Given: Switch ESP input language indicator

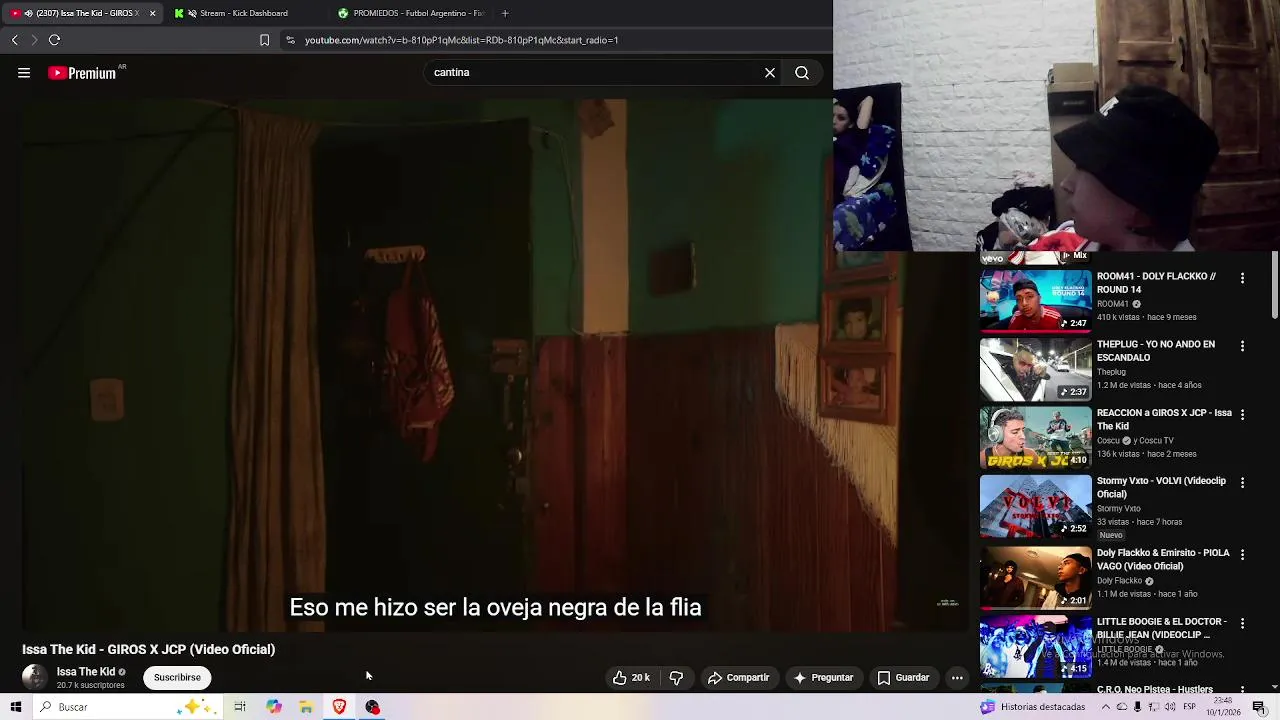Looking at the screenshot, I should (x=1190, y=707).
